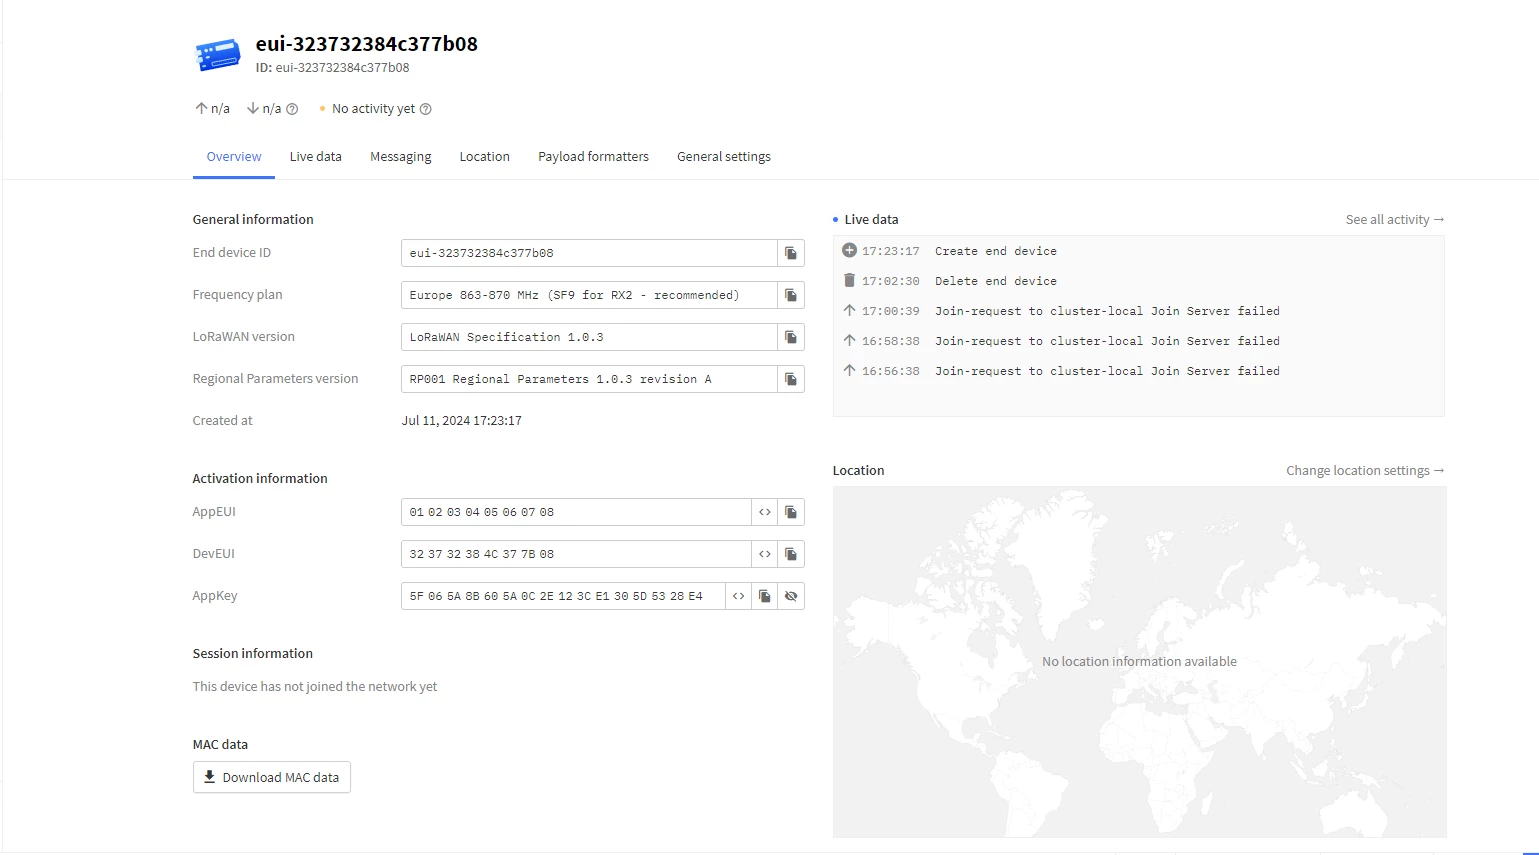
Task: Open the Live data tab
Action: point(316,157)
